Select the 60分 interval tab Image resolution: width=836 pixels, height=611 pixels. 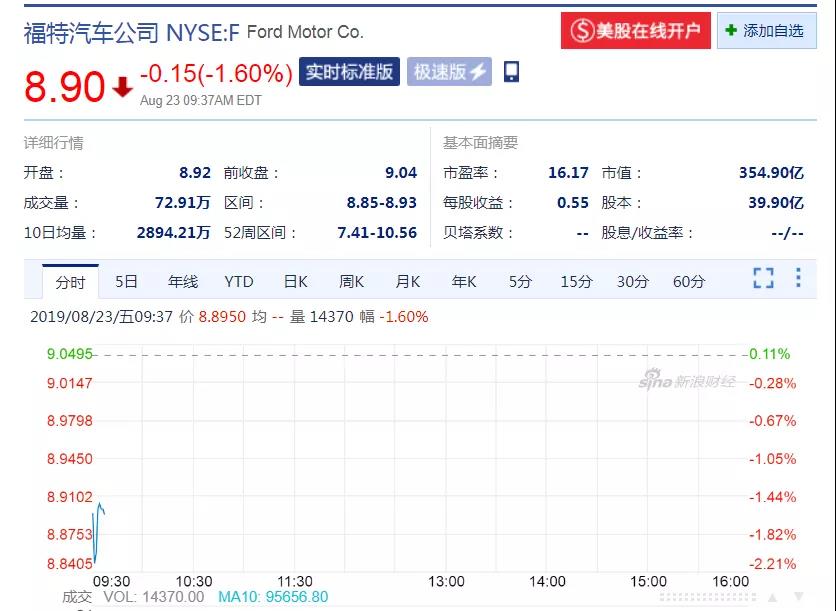[688, 282]
